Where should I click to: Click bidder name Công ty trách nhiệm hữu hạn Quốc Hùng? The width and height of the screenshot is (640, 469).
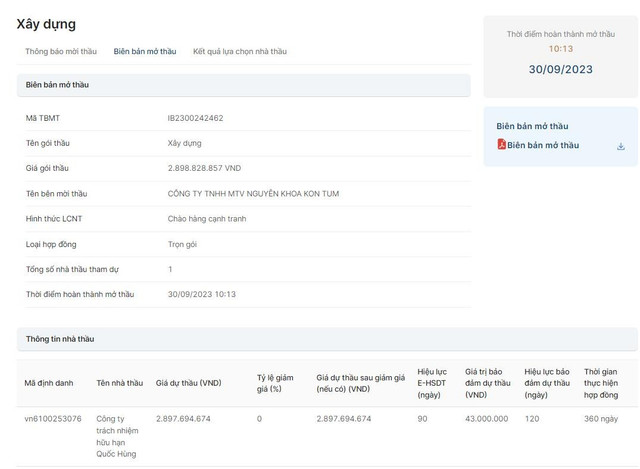pos(117,436)
